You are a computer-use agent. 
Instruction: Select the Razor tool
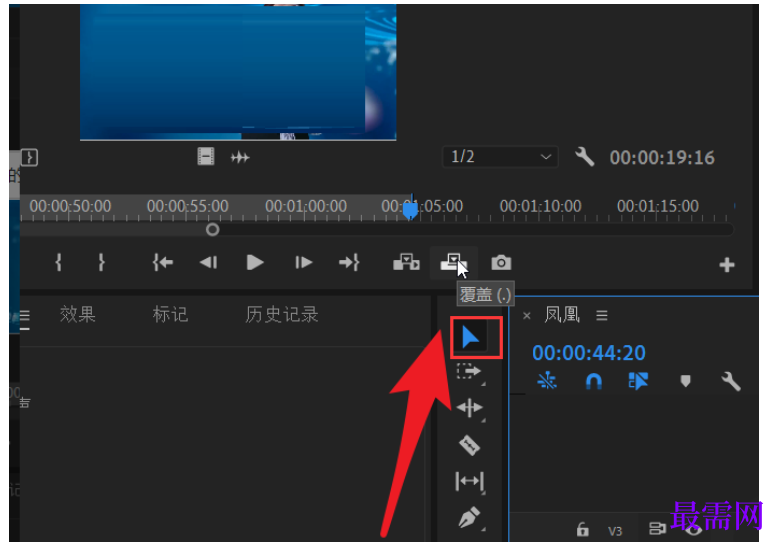[x=469, y=445]
